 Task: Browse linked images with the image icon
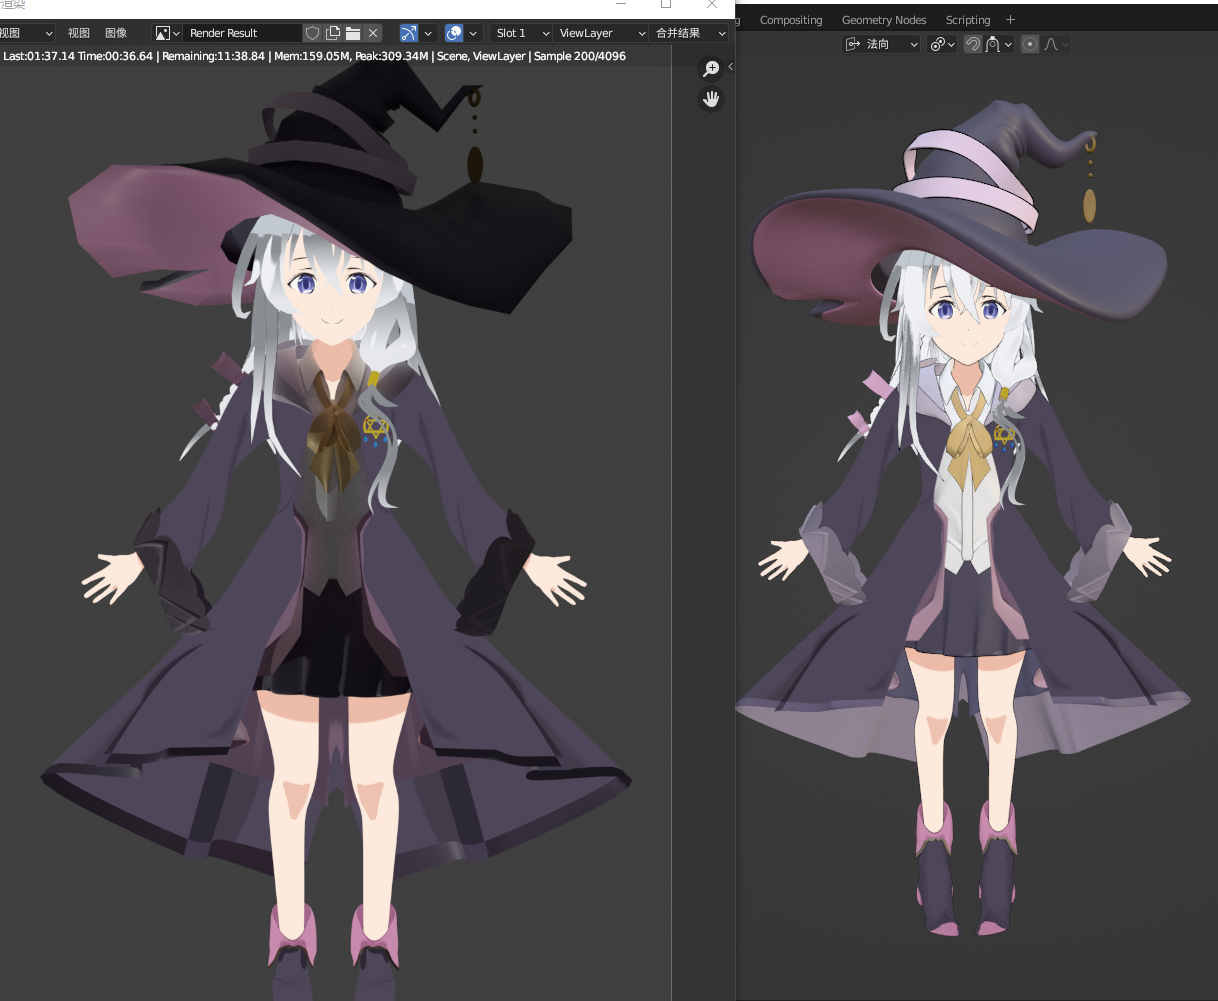167,33
